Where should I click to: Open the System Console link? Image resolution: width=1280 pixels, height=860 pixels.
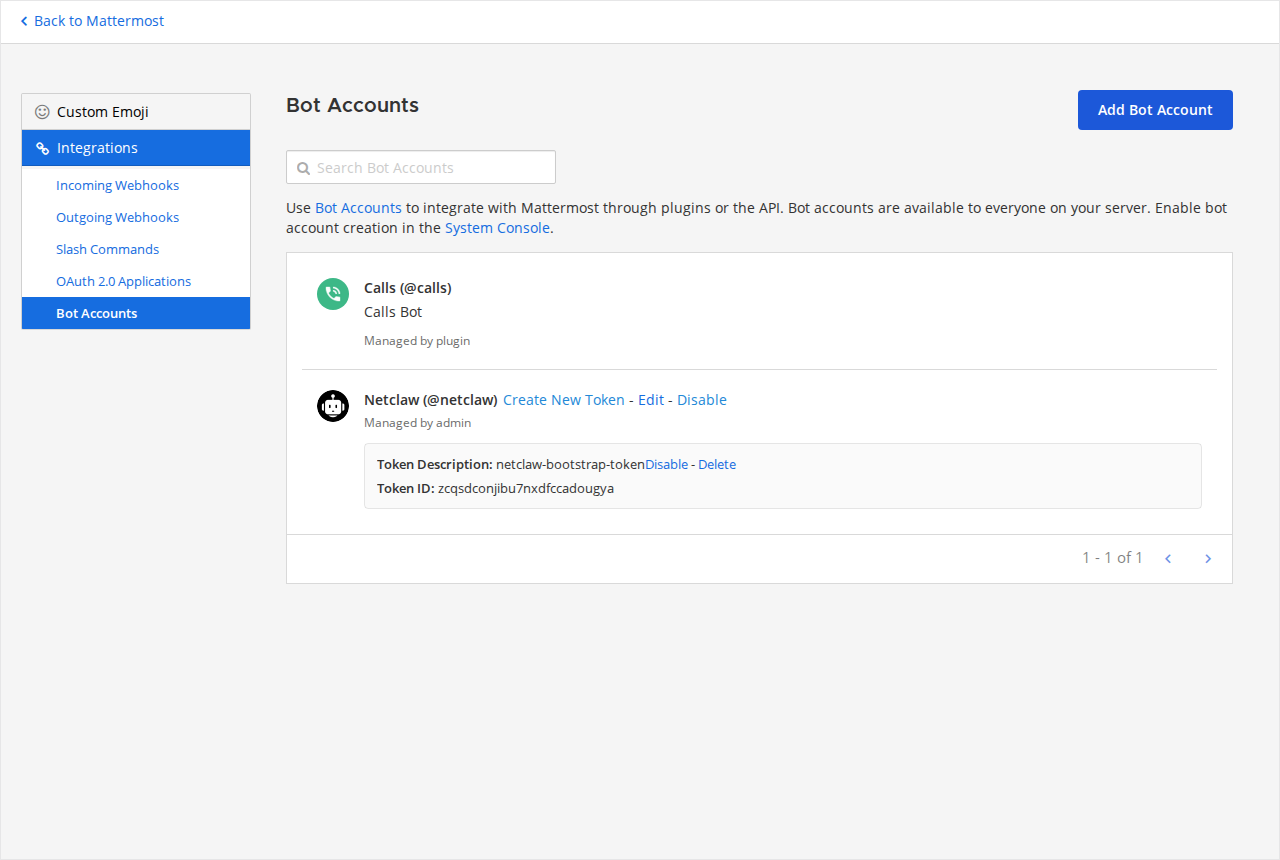pos(497,228)
